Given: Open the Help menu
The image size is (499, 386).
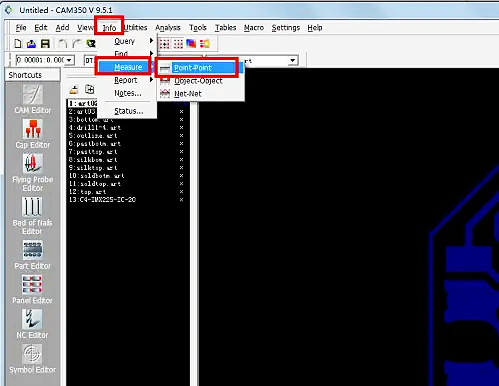Looking at the screenshot, I should [x=315, y=28].
